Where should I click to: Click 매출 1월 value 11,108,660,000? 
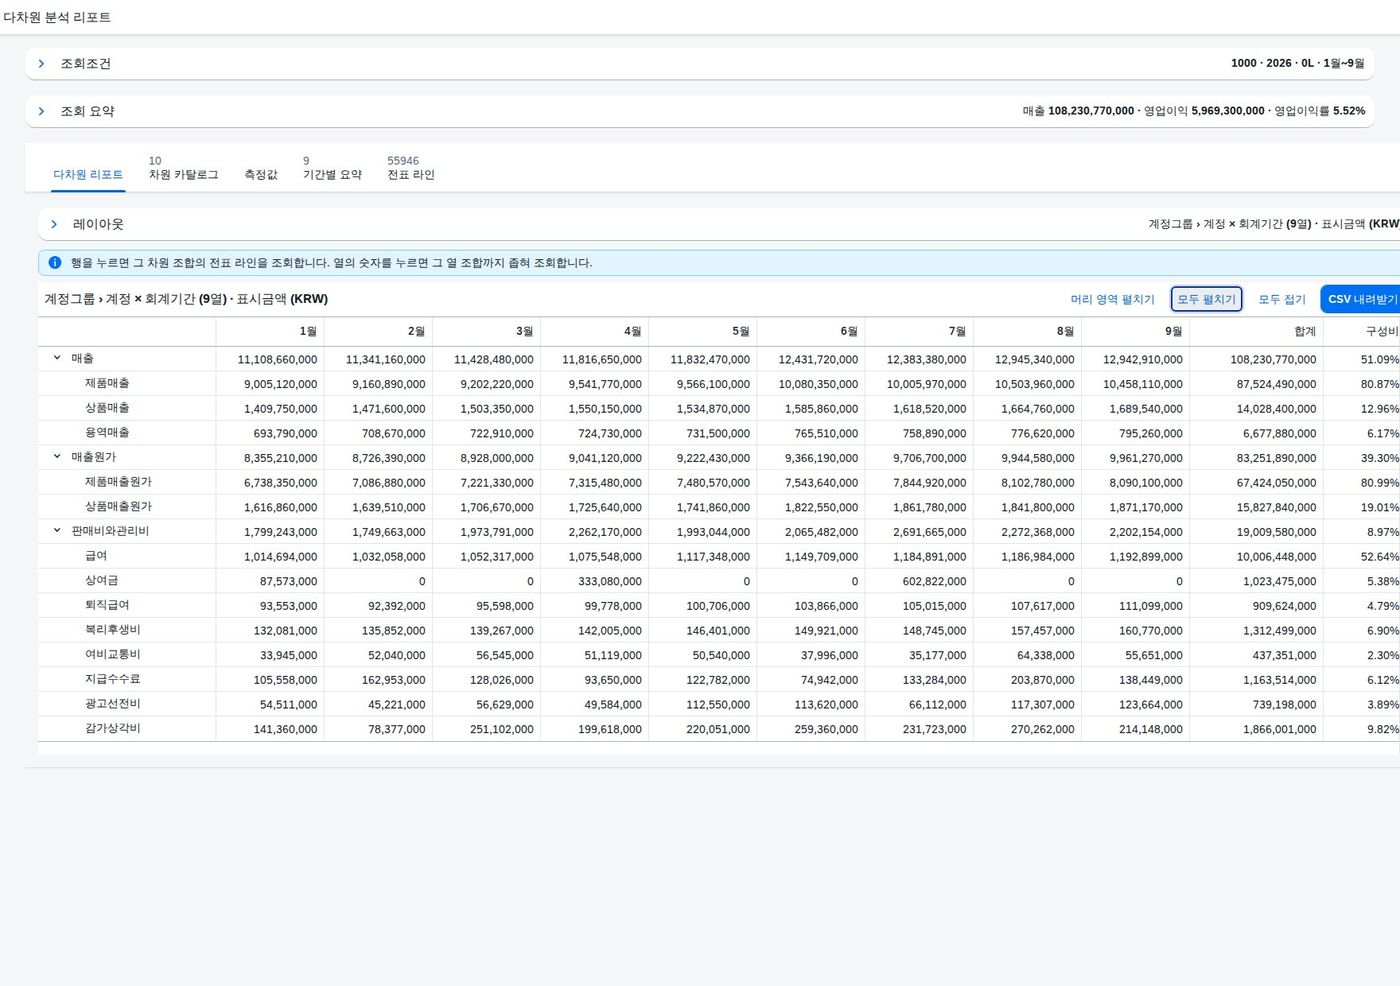(x=277, y=359)
